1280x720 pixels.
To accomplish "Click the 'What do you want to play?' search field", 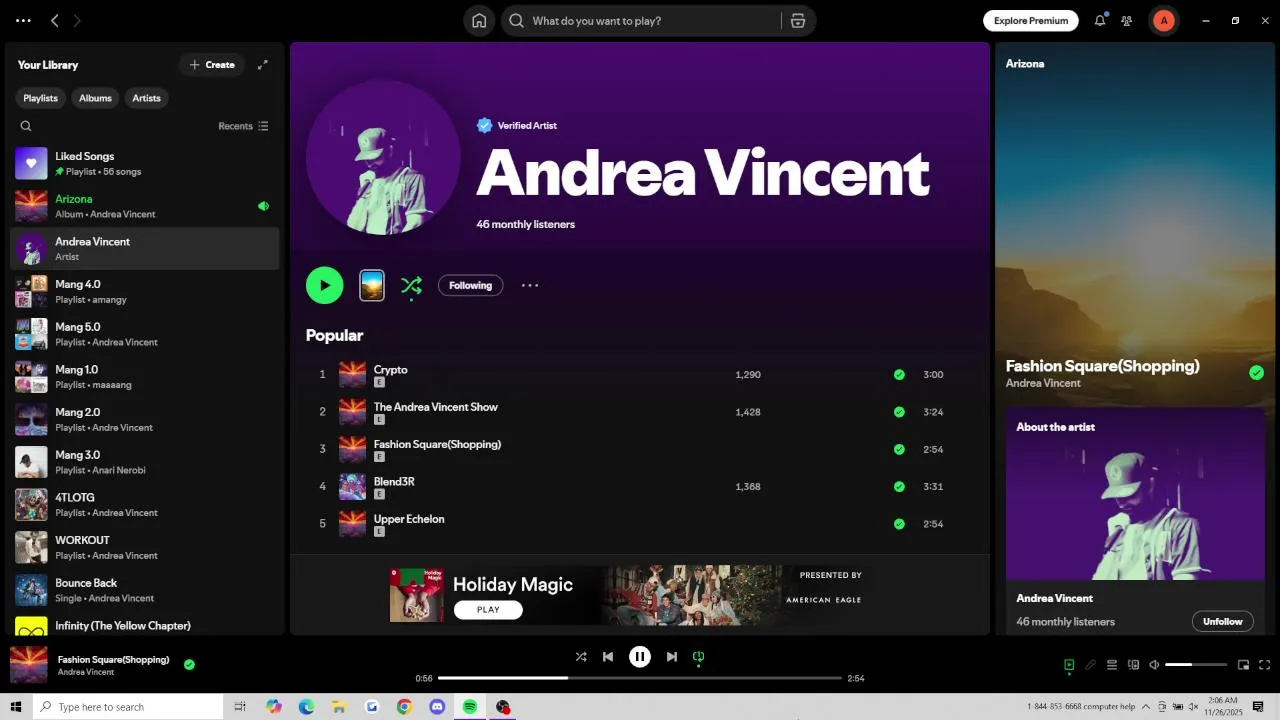I will coord(641,21).
